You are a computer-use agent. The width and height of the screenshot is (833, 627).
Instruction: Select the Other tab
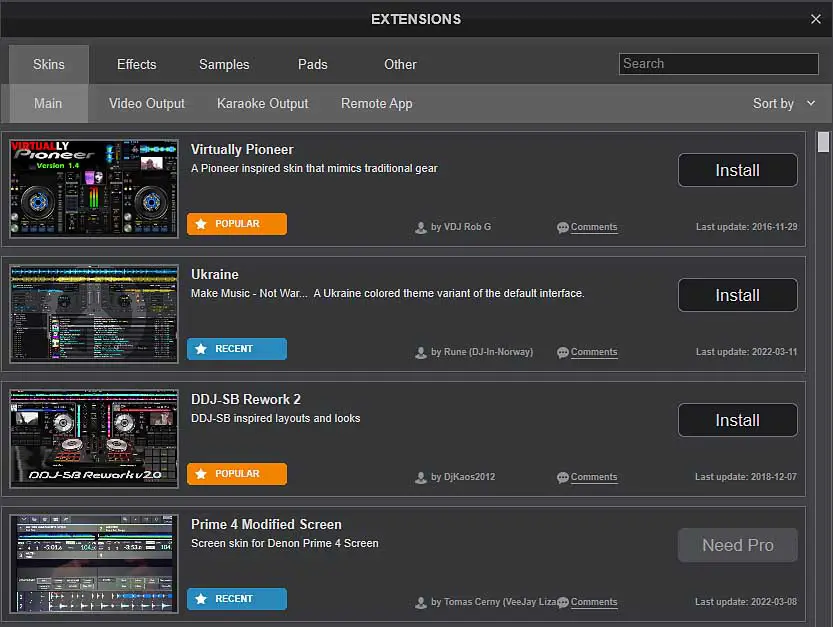(x=400, y=64)
